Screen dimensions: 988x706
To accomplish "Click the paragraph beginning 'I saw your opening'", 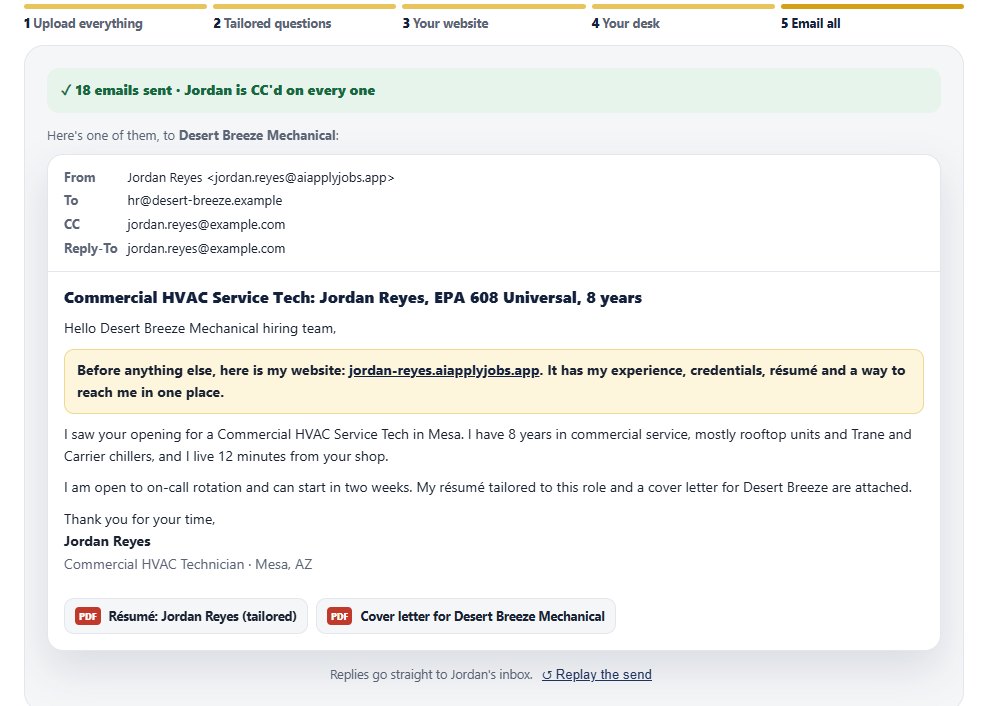I will tap(488, 445).
